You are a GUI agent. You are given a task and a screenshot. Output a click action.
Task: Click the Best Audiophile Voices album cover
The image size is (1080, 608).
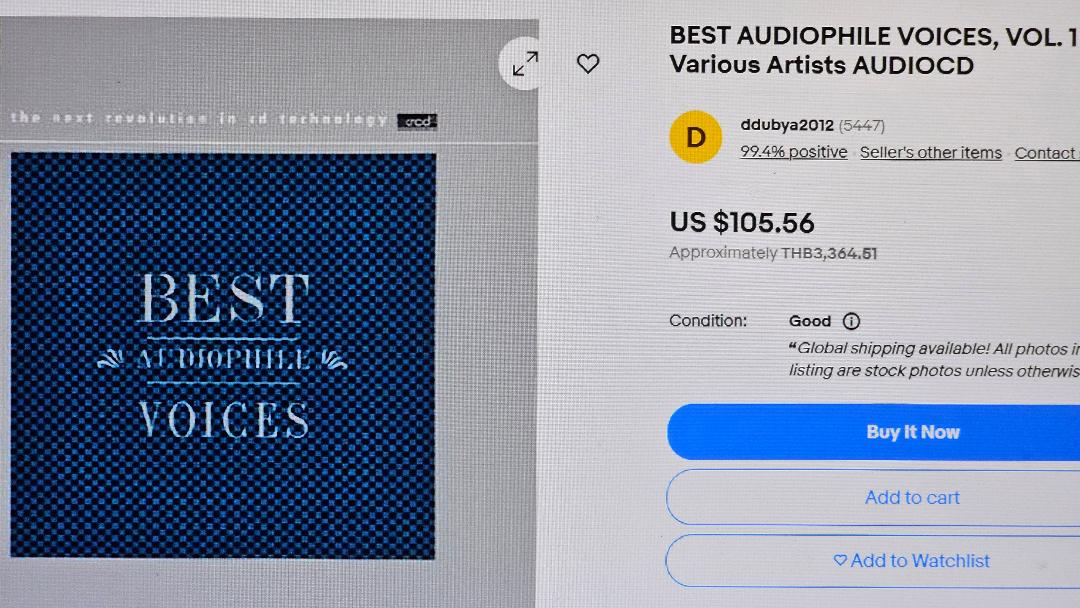point(223,355)
